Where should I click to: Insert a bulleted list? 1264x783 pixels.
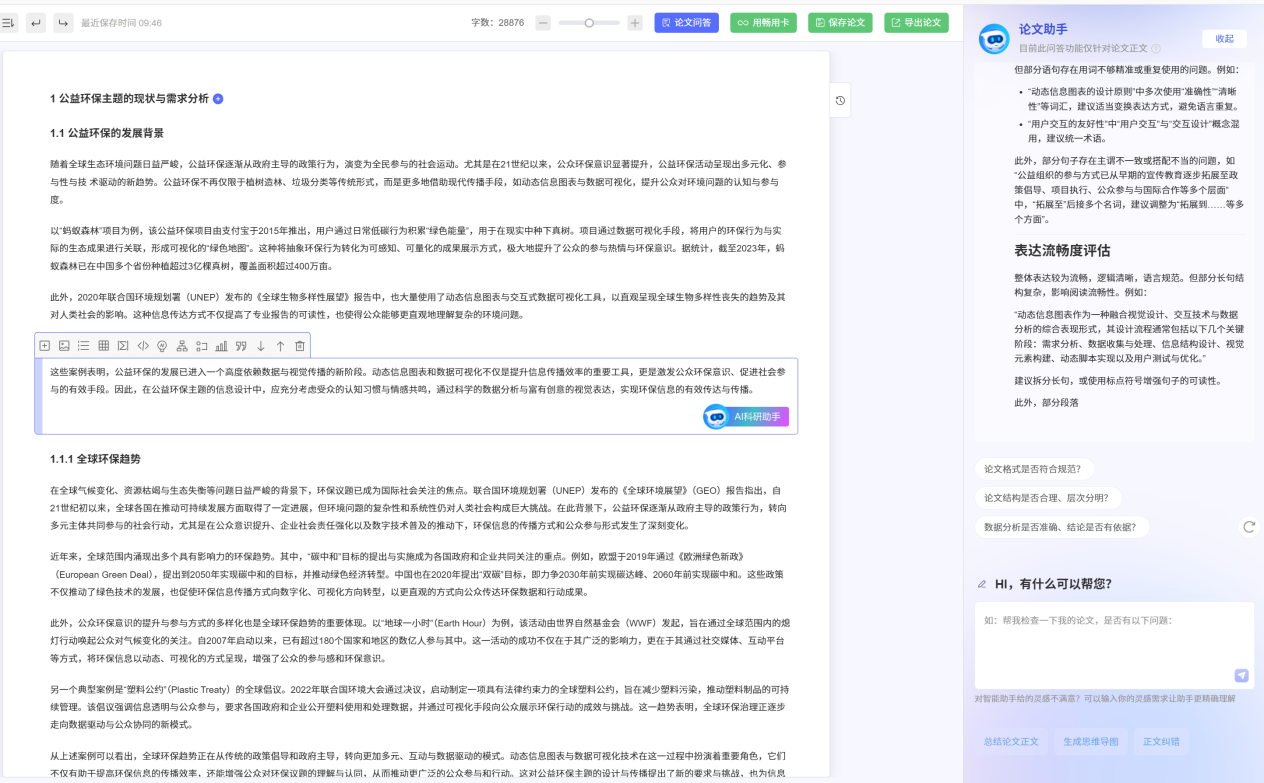[84, 346]
